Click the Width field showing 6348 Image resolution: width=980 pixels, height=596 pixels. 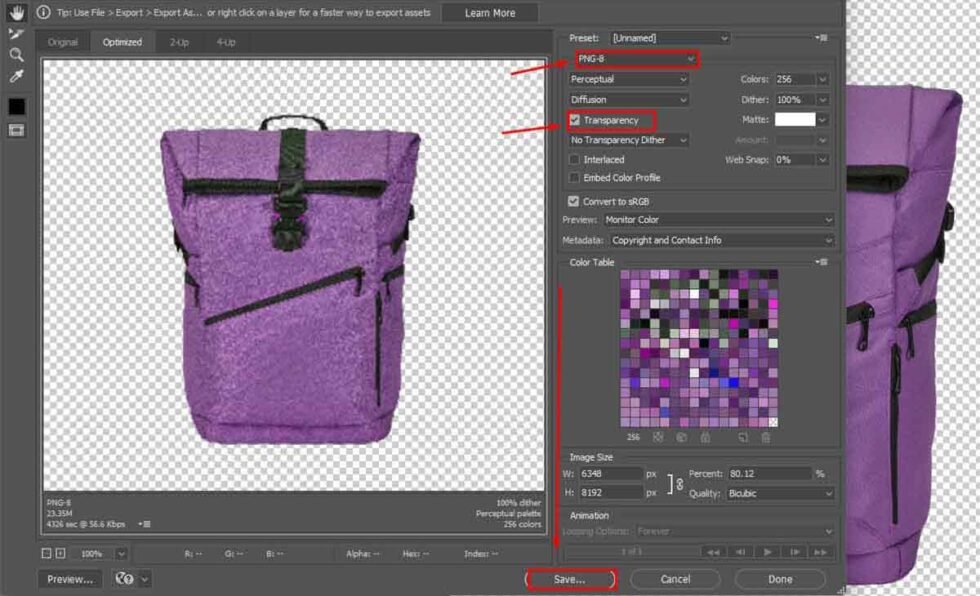coord(611,474)
